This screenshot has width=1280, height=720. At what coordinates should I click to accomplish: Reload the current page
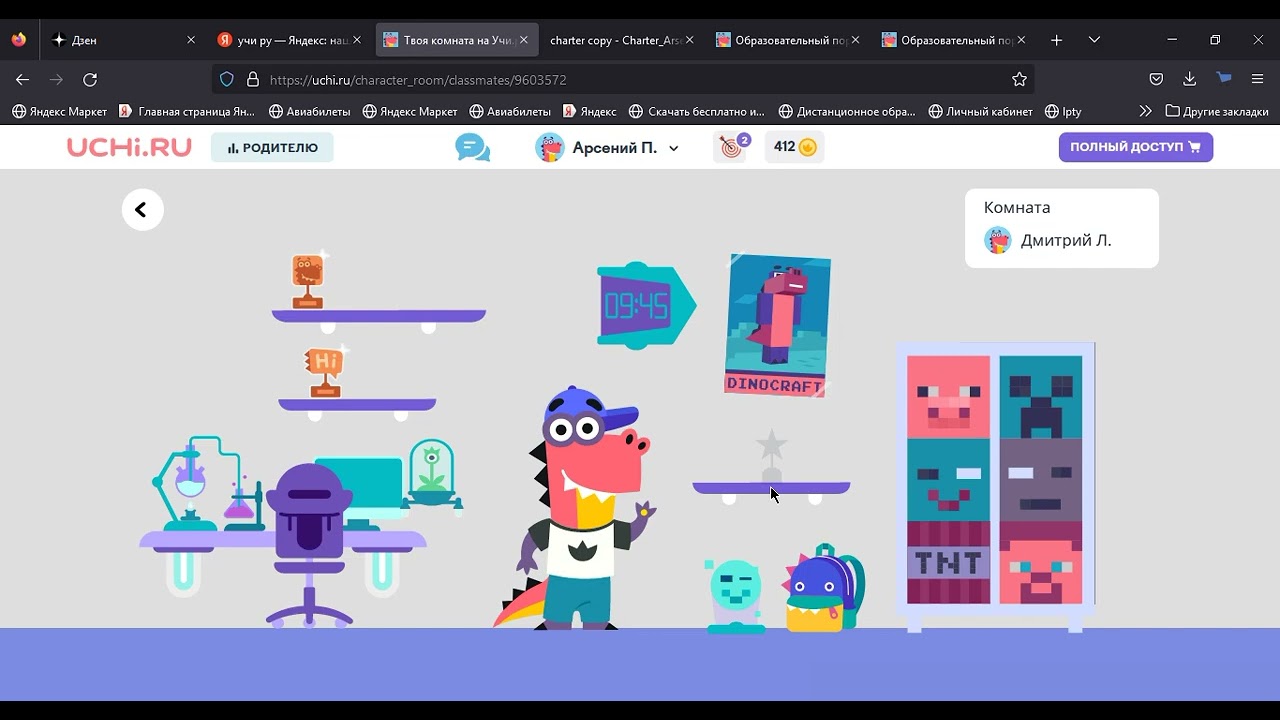(90, 79)
